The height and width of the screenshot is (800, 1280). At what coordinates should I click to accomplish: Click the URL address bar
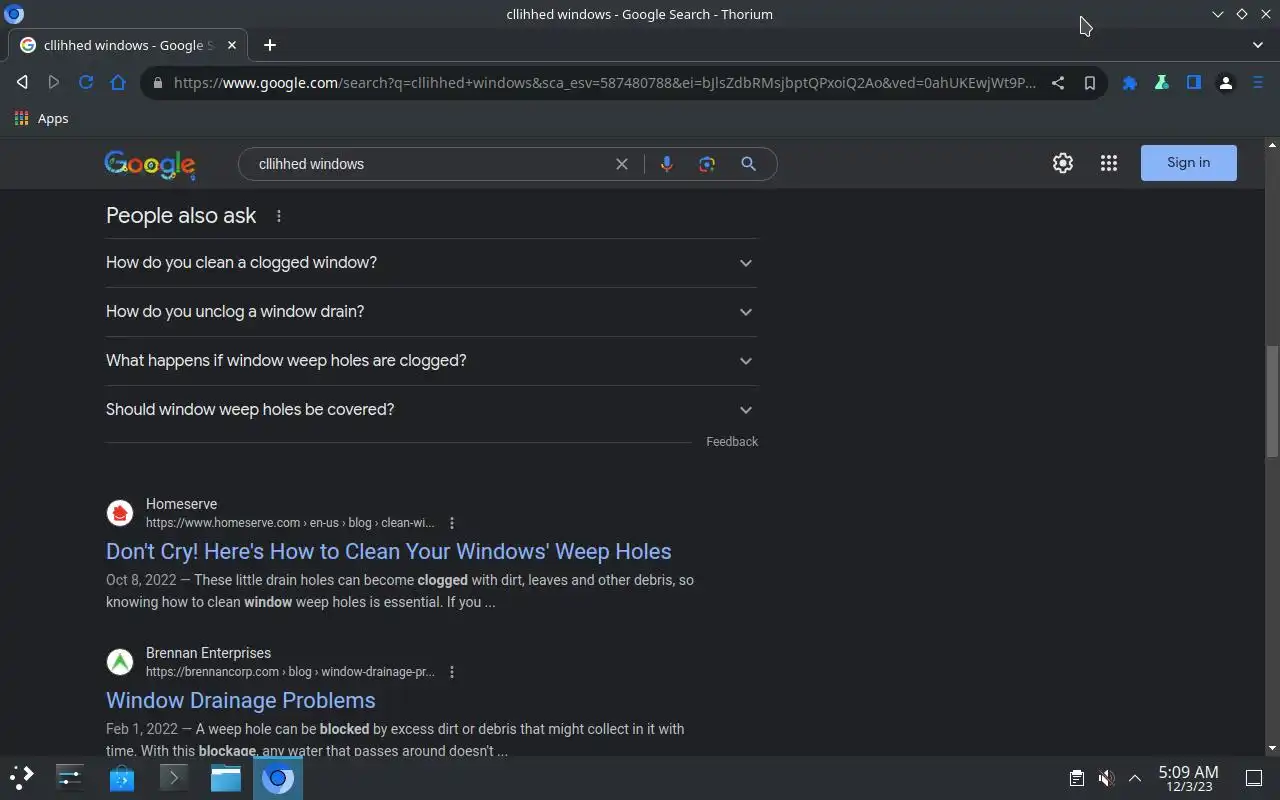[604, 83]
